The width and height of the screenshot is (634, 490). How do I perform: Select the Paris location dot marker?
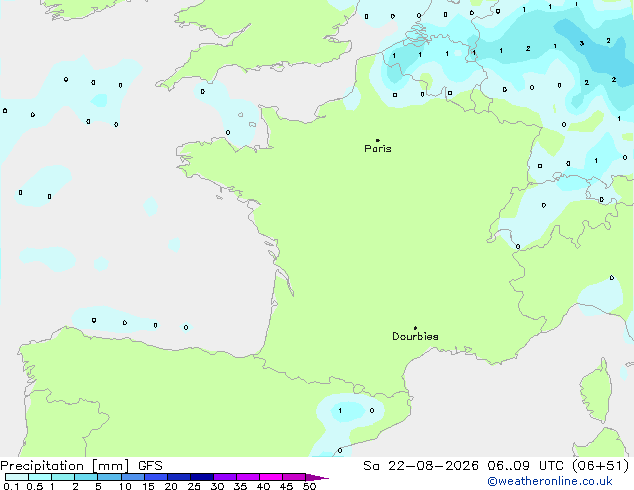(378, 140)
